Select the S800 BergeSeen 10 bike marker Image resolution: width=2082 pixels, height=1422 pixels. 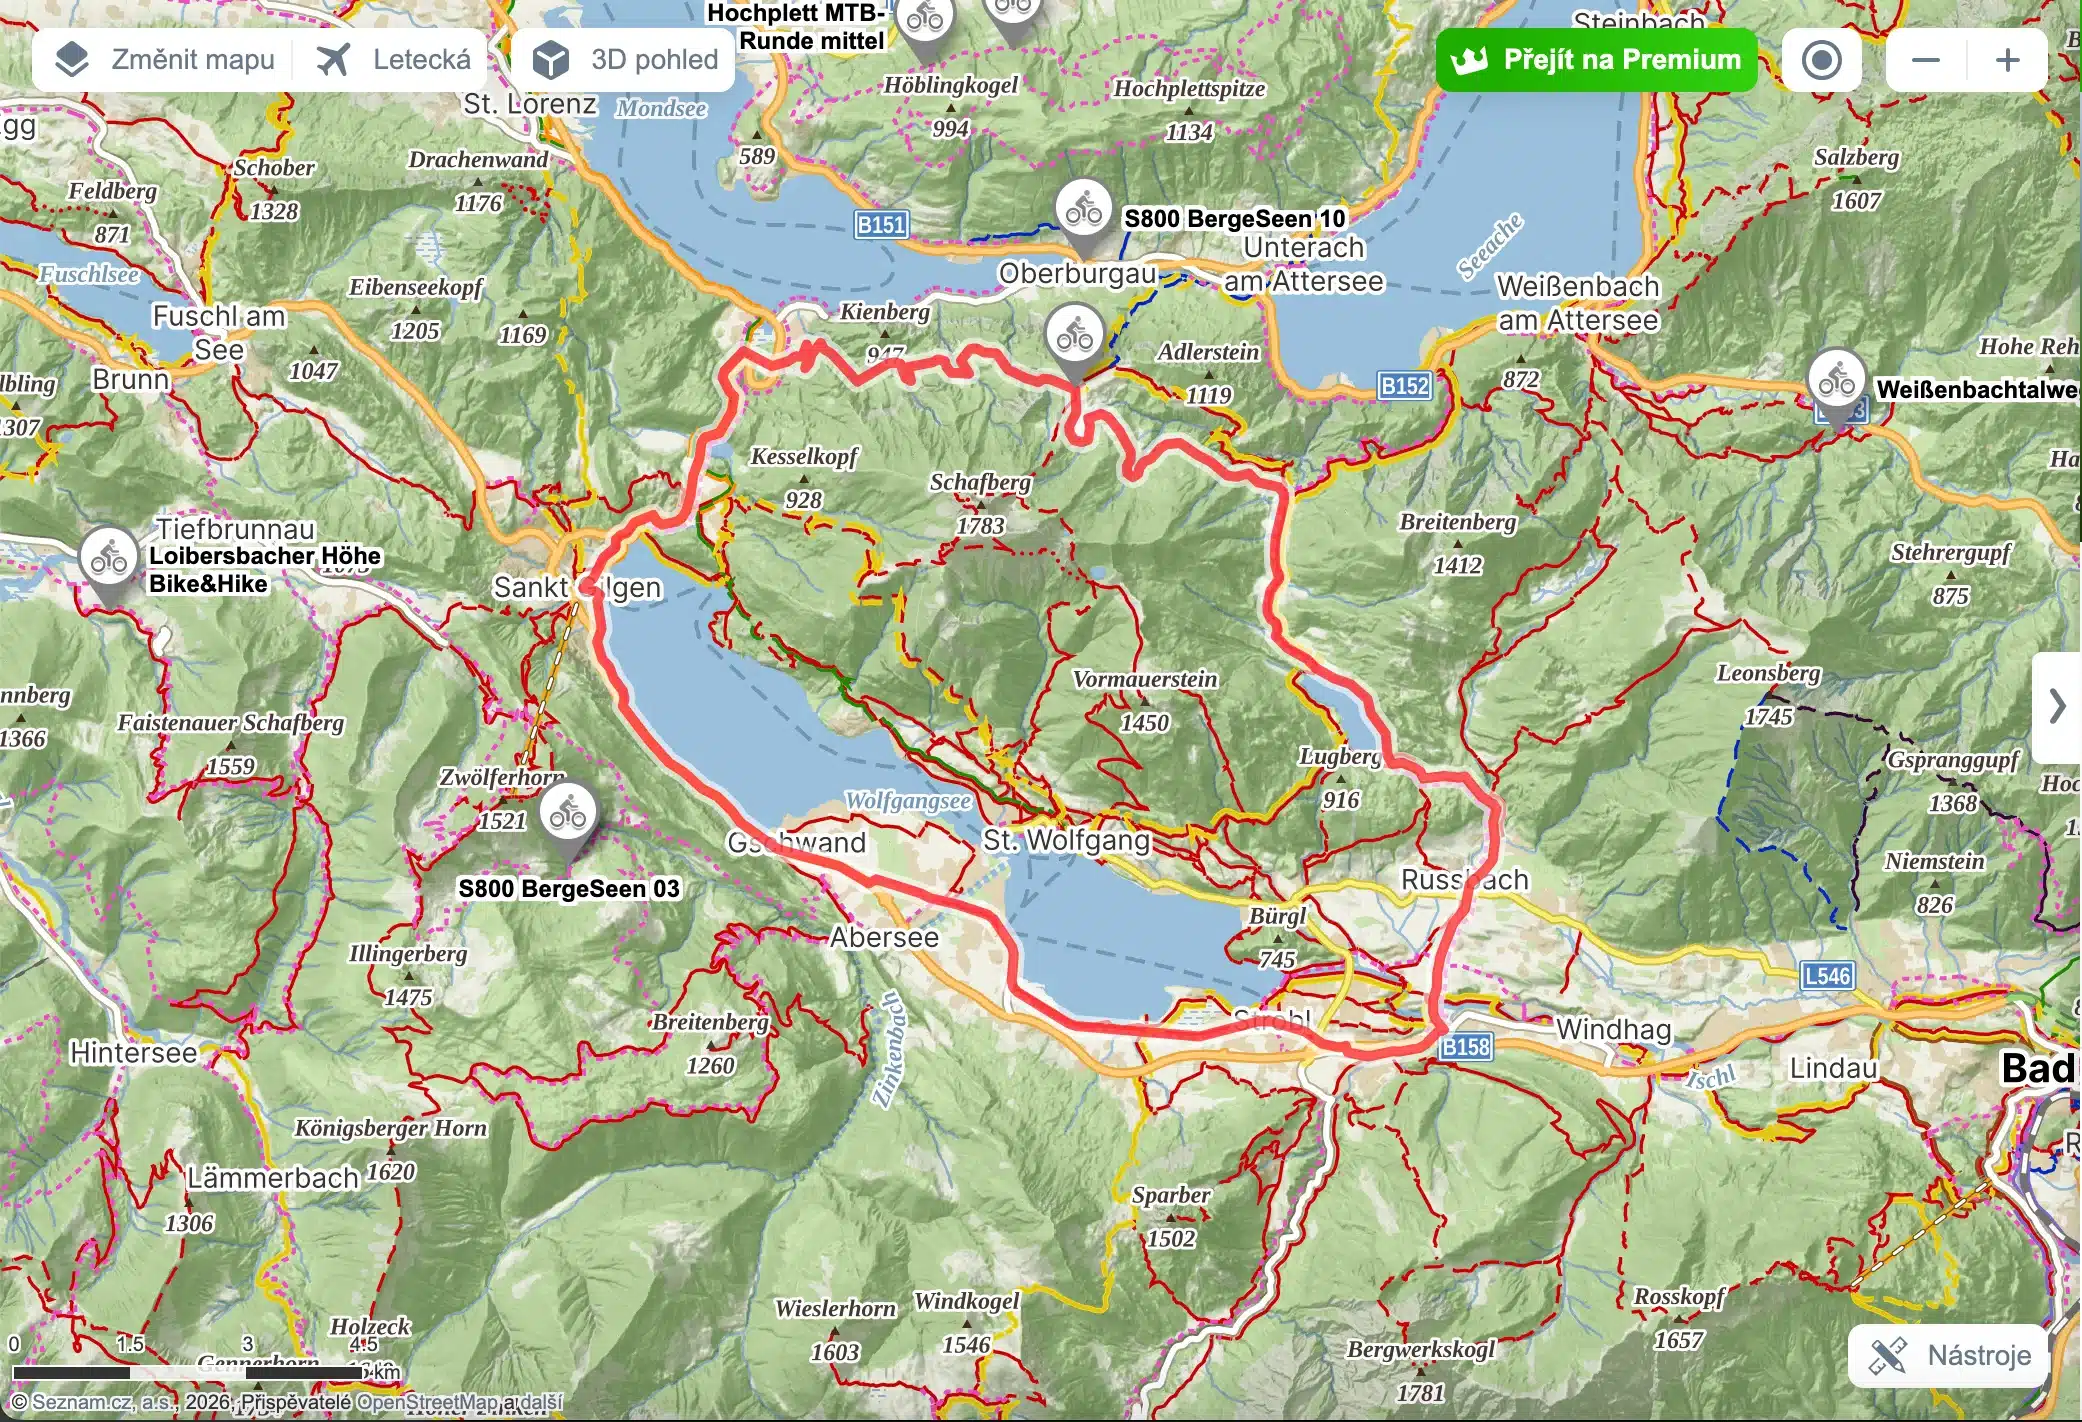(1084, 214)
